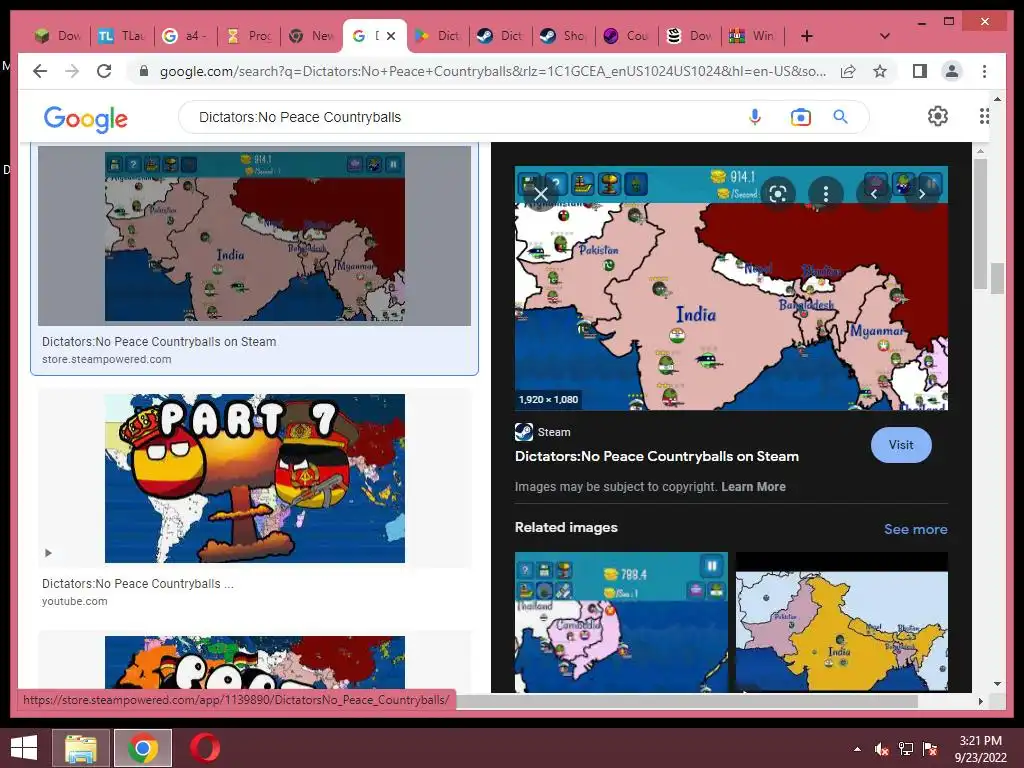
Task: Click the Visit button
Action: [x=901, y=445]
